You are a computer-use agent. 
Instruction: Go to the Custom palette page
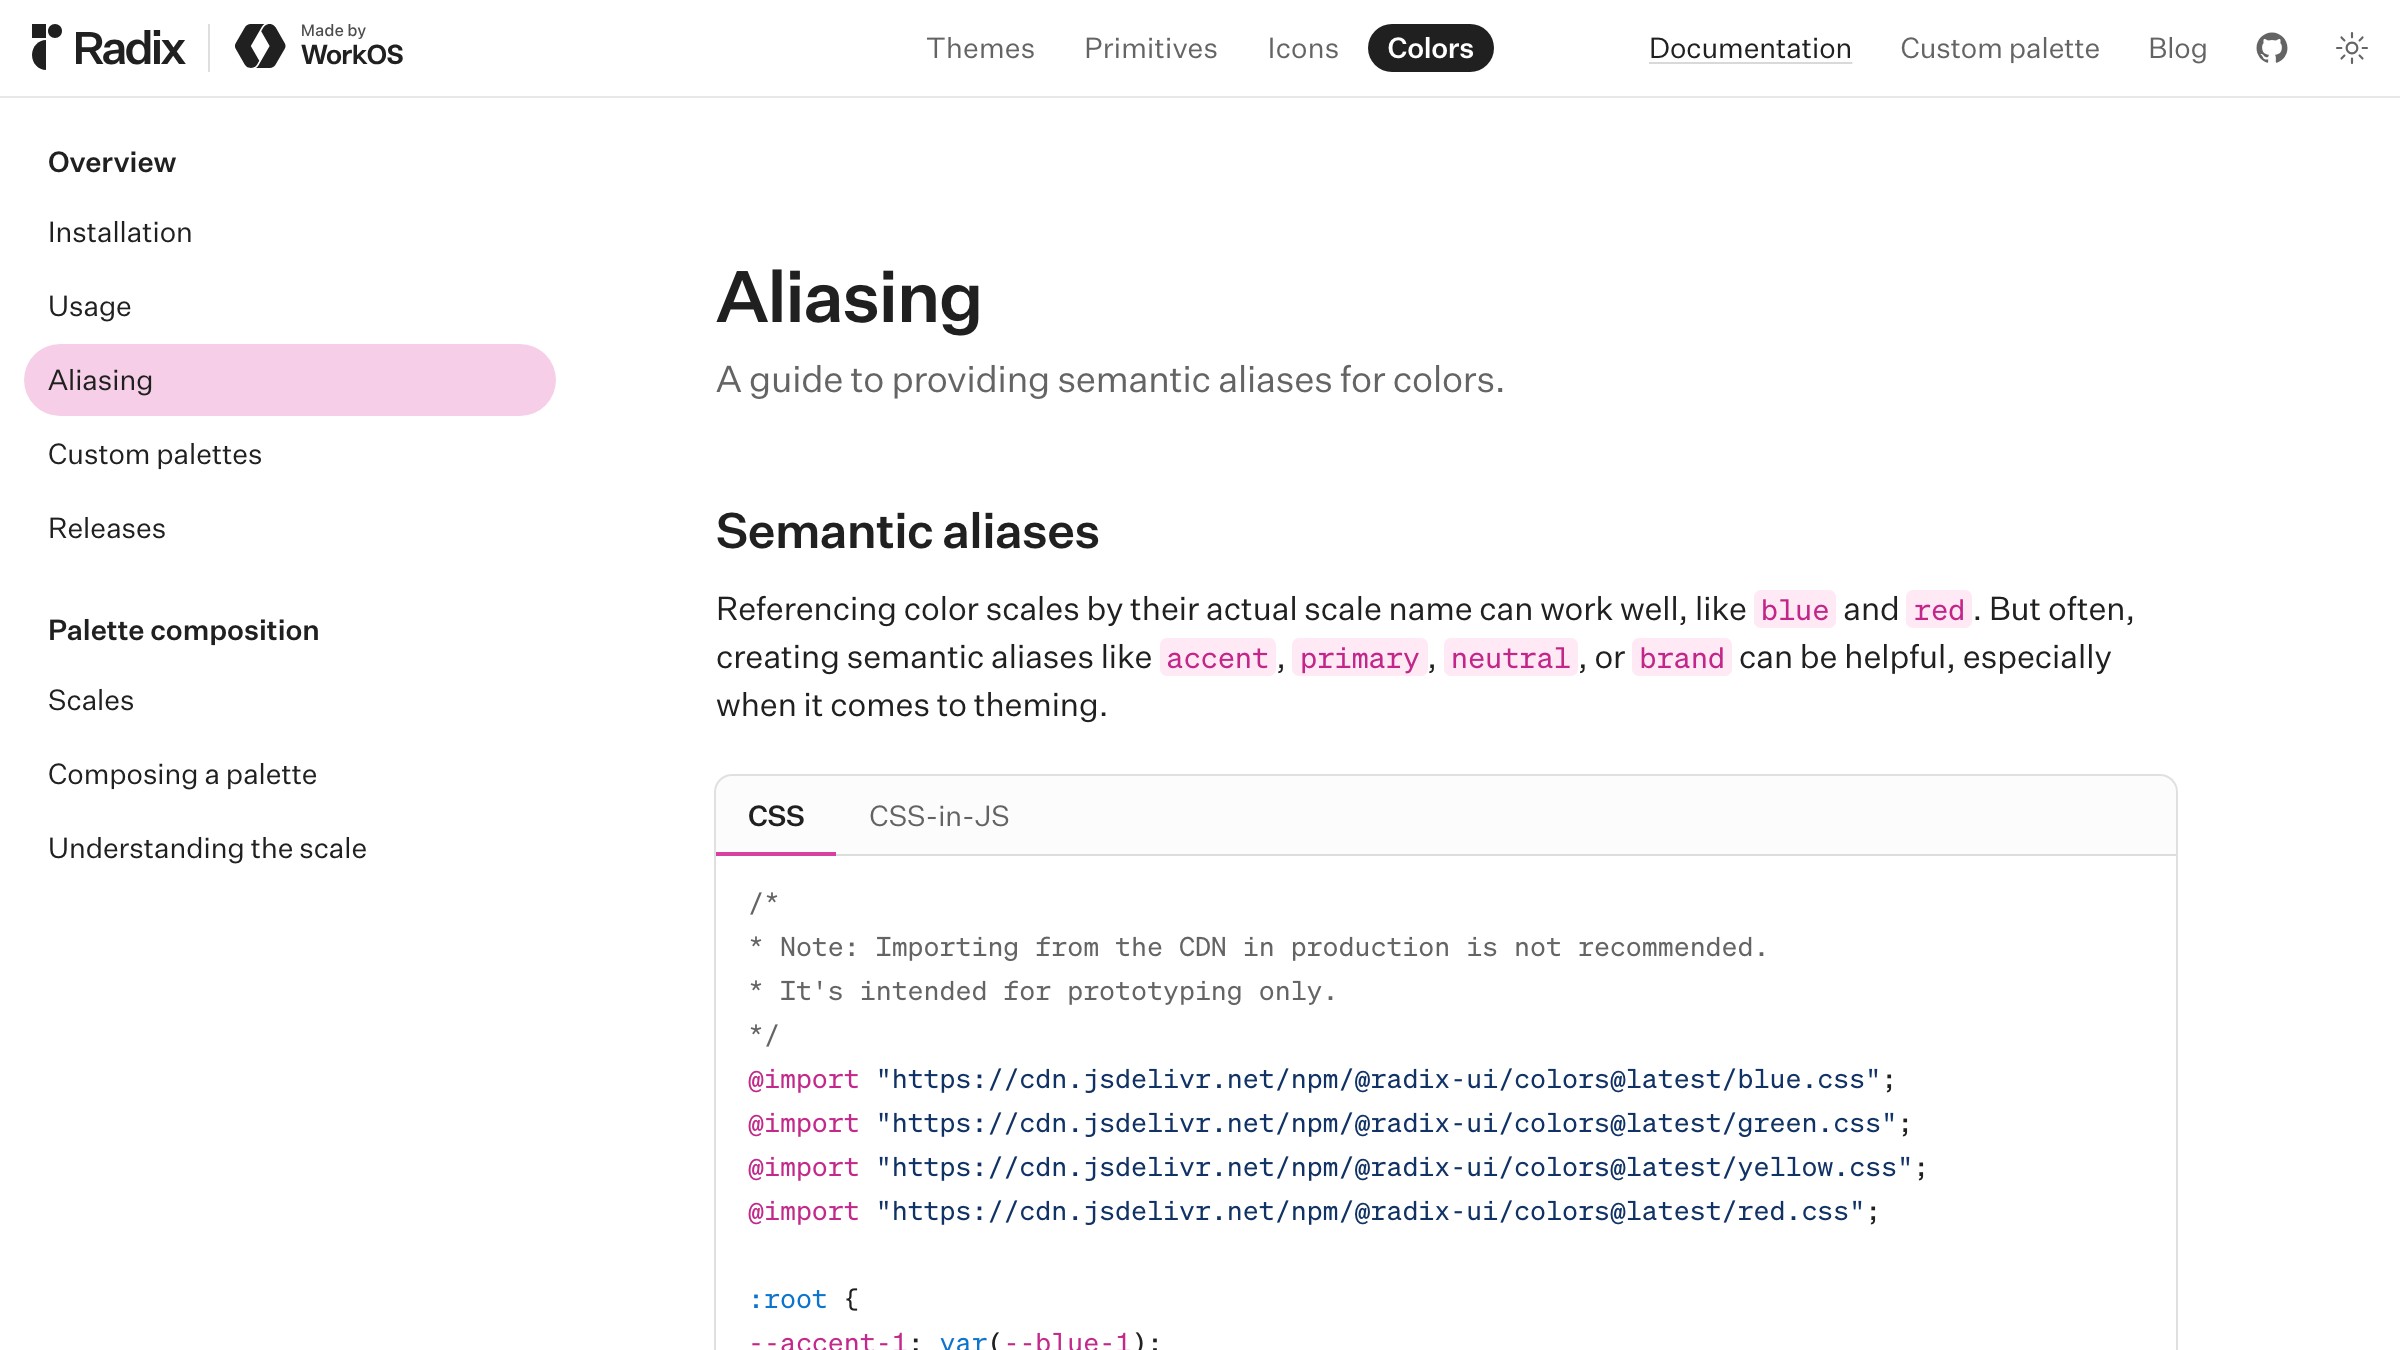tap(1999, 48)
